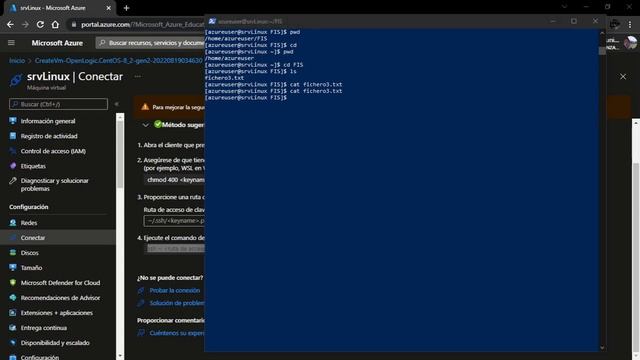The width and height of the screenshot is (640, 360).
Task: Click the browser extensions puzzle icon
Action: click(x=615, y=24)
